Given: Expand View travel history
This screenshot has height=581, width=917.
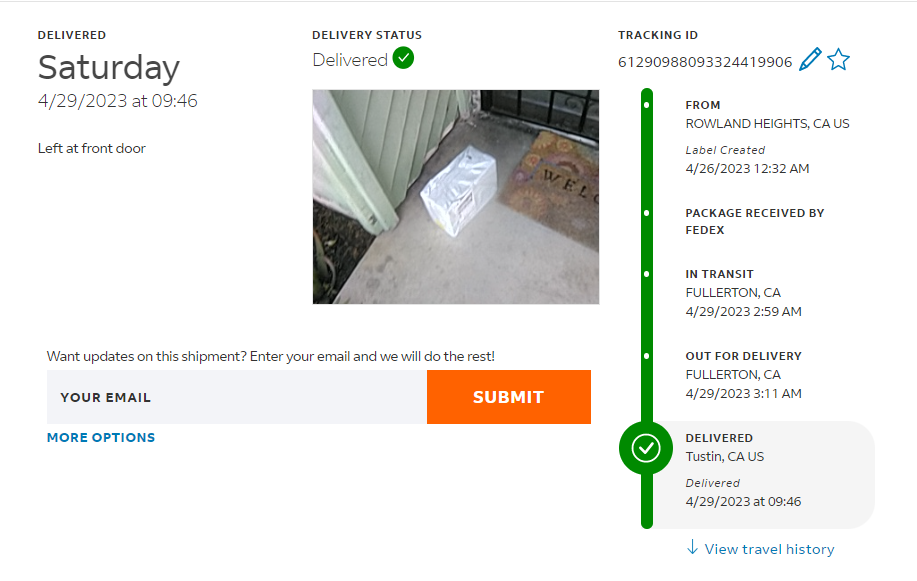Looking at the screenshot, I should (x=768, y=549).
